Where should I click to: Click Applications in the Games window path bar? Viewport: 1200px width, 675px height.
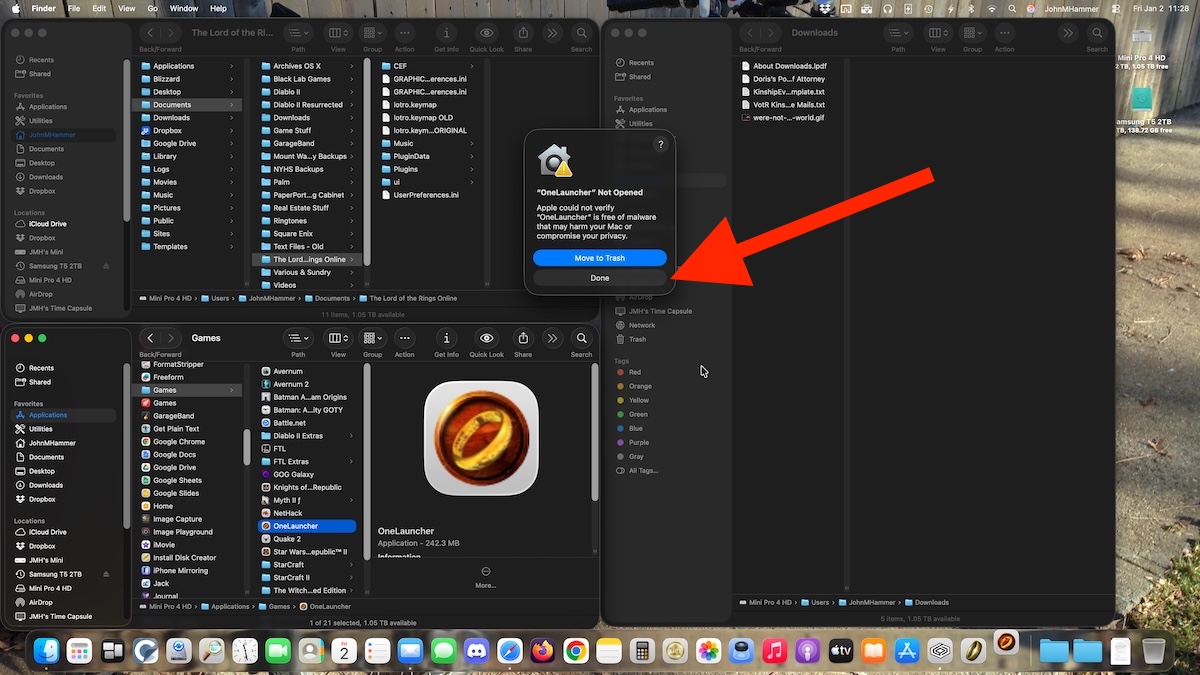tap(225, 606)
